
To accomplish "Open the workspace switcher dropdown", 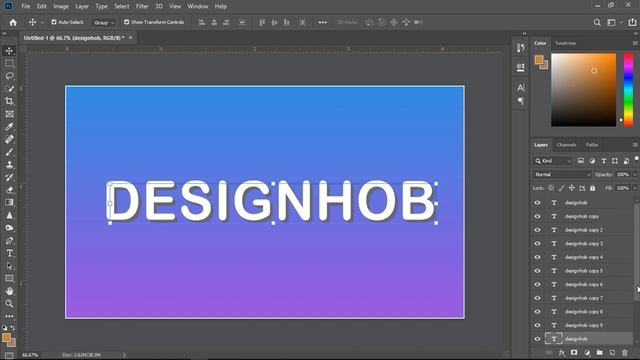I will pos(613,22).
